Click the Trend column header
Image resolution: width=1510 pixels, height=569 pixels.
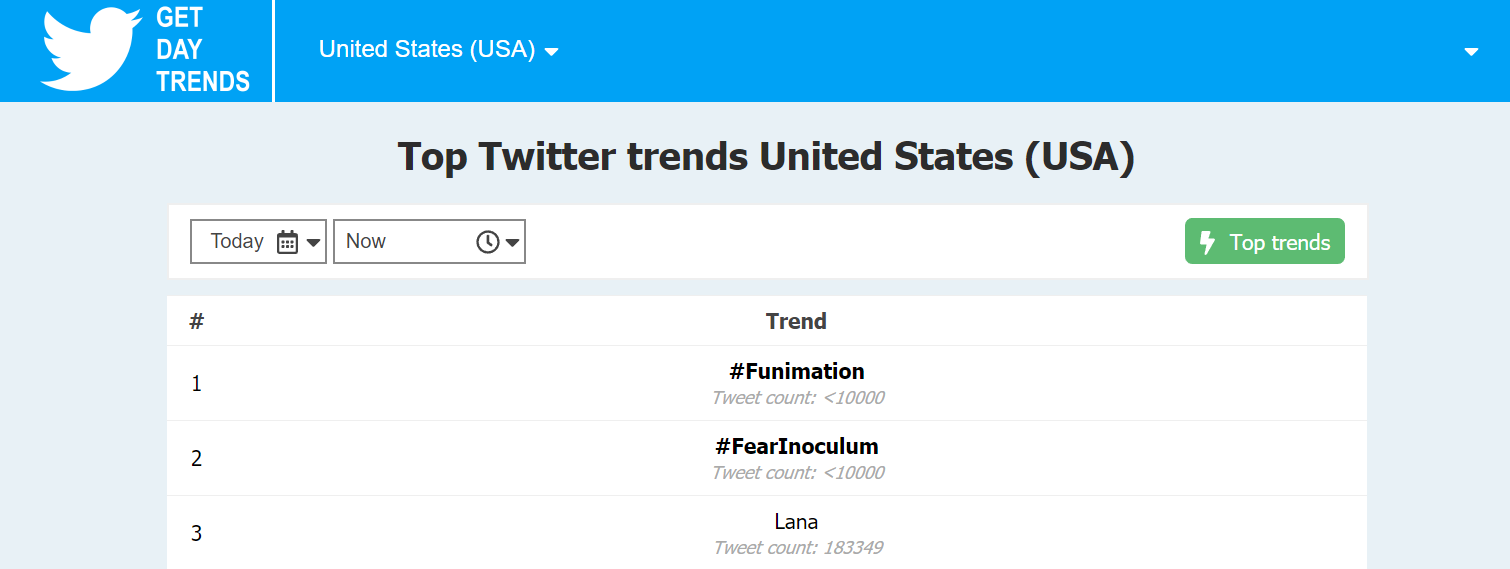click(796, 321)
